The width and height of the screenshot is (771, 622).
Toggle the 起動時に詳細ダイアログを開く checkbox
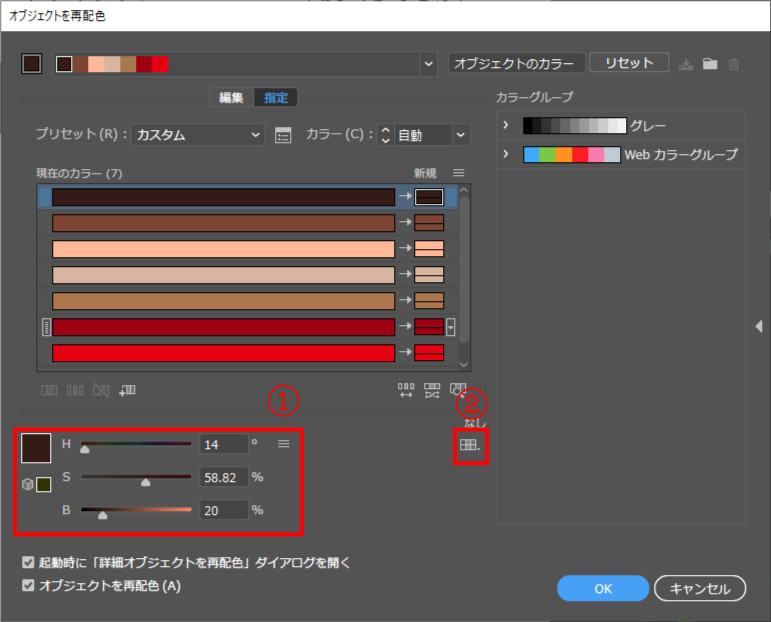pyautogui.click(x=28, y=563)
